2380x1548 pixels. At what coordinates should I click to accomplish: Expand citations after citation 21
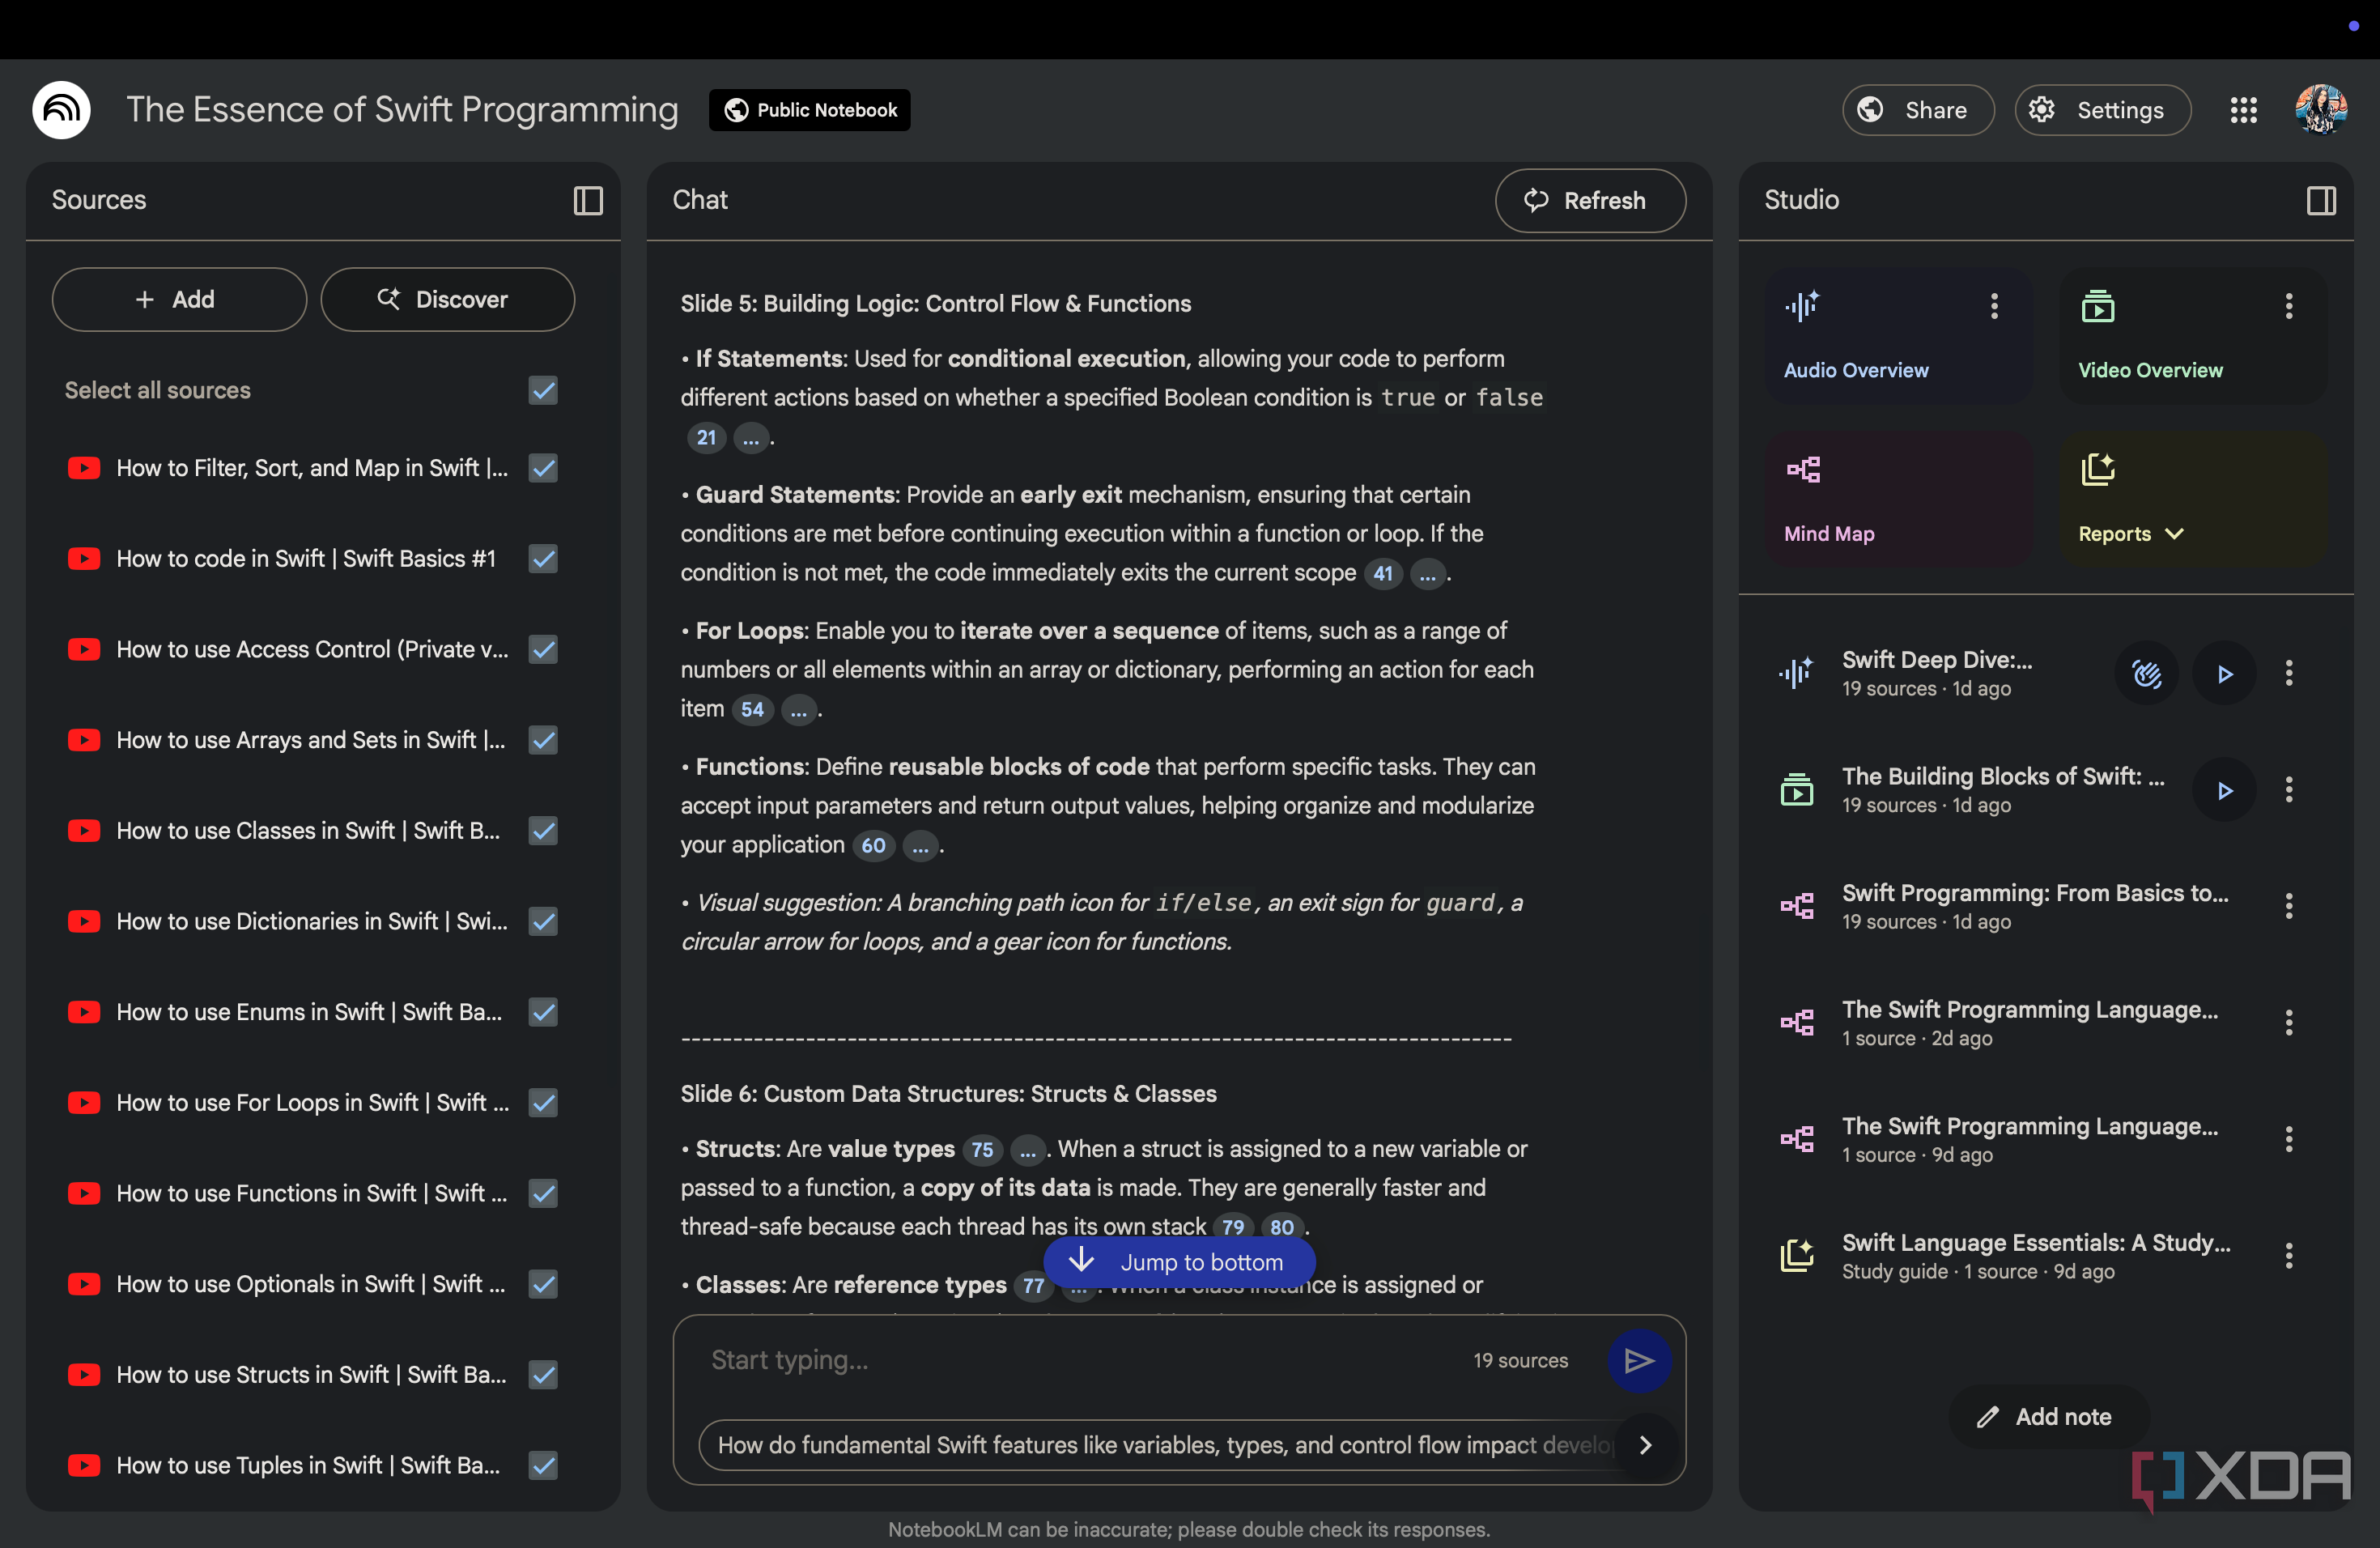click(x=751, y=438)
